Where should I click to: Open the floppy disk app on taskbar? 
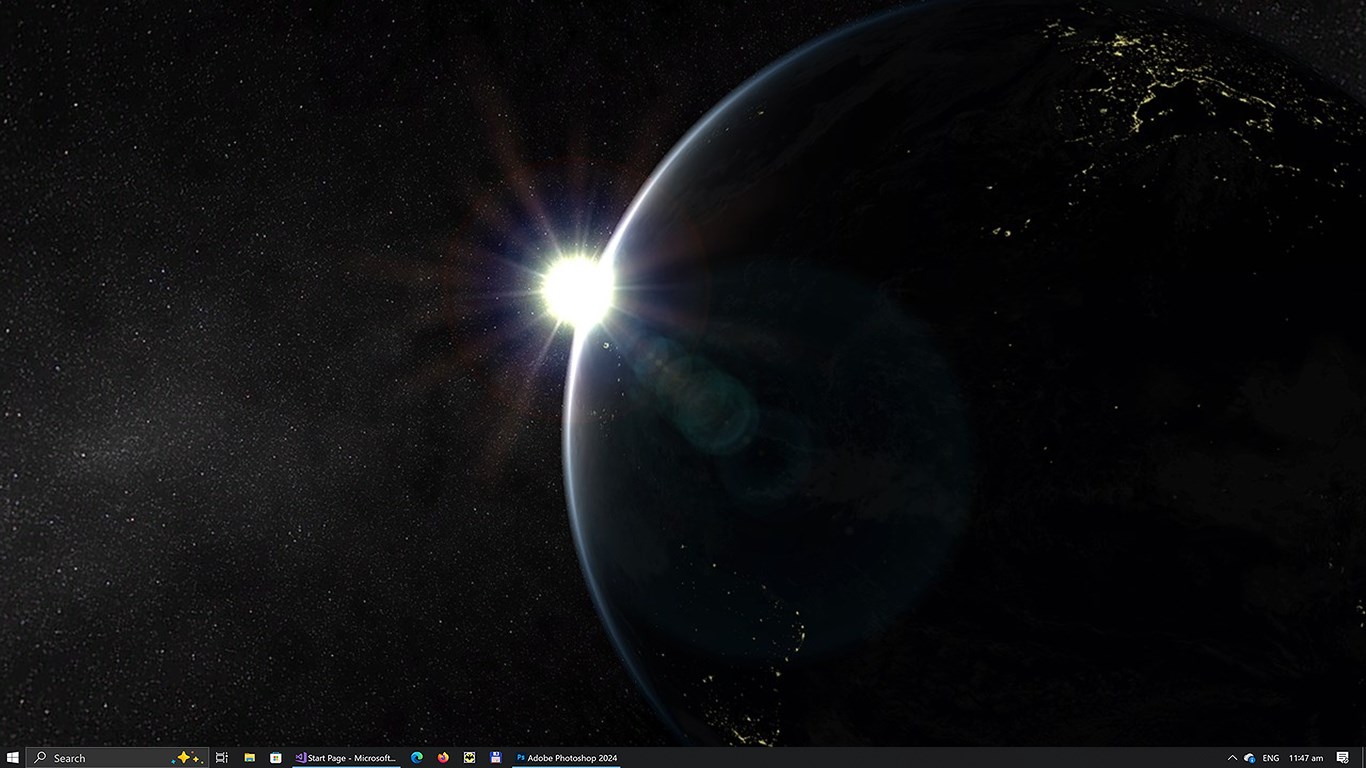point(495,758)
